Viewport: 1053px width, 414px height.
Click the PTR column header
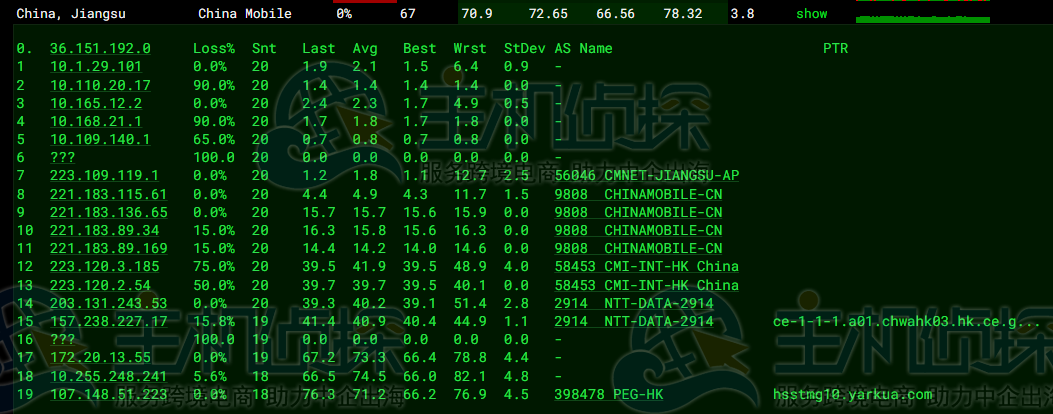click(x=835, y=48)
